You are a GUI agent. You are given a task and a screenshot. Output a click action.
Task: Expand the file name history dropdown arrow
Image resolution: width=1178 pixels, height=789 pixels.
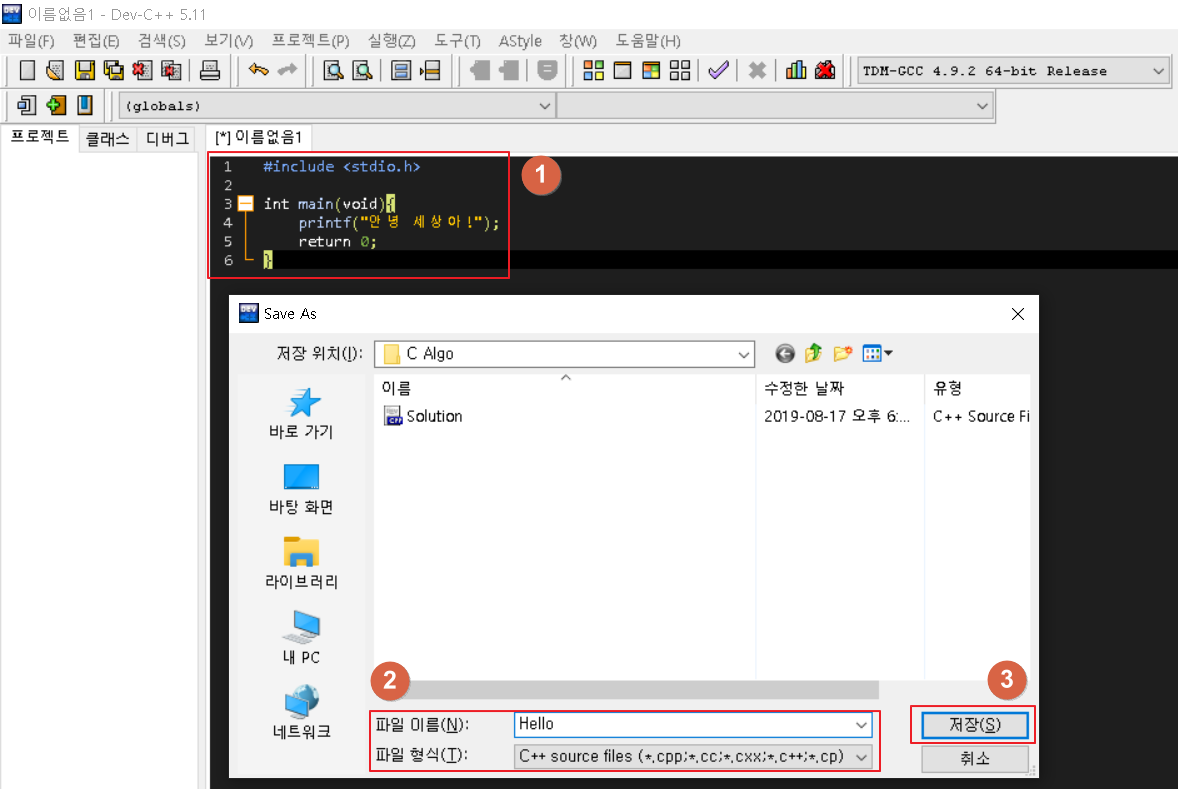point(861,725)
